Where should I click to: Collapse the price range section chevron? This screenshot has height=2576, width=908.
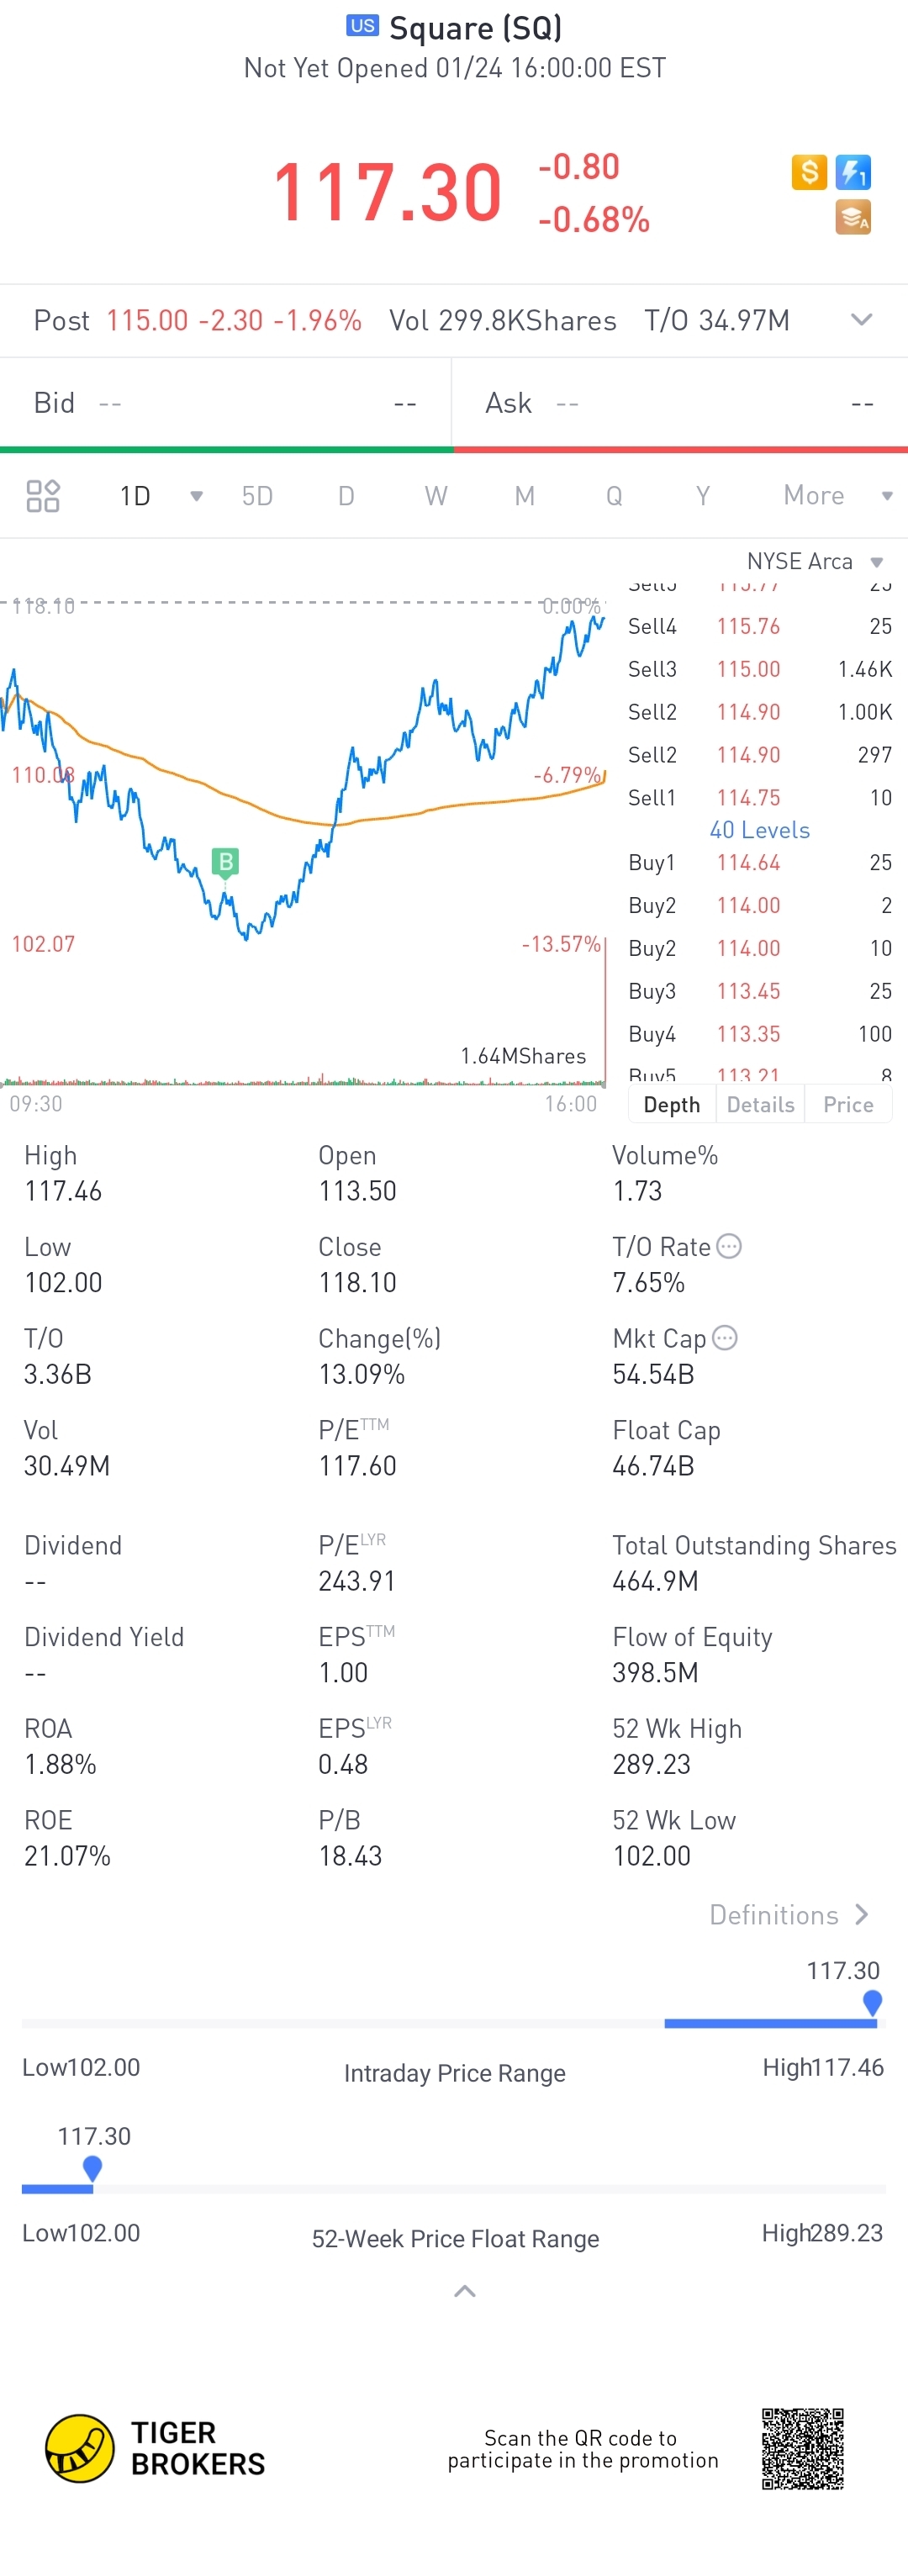pos(464,2291)
